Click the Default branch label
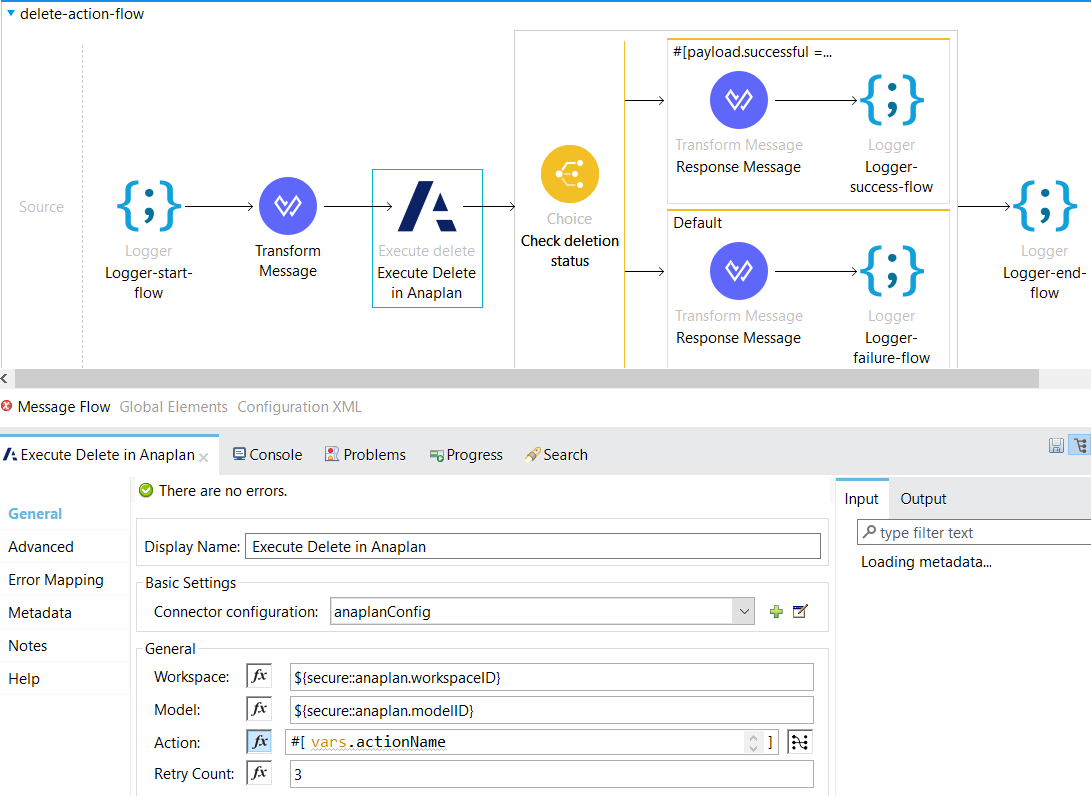 click(x=697, y=223)
